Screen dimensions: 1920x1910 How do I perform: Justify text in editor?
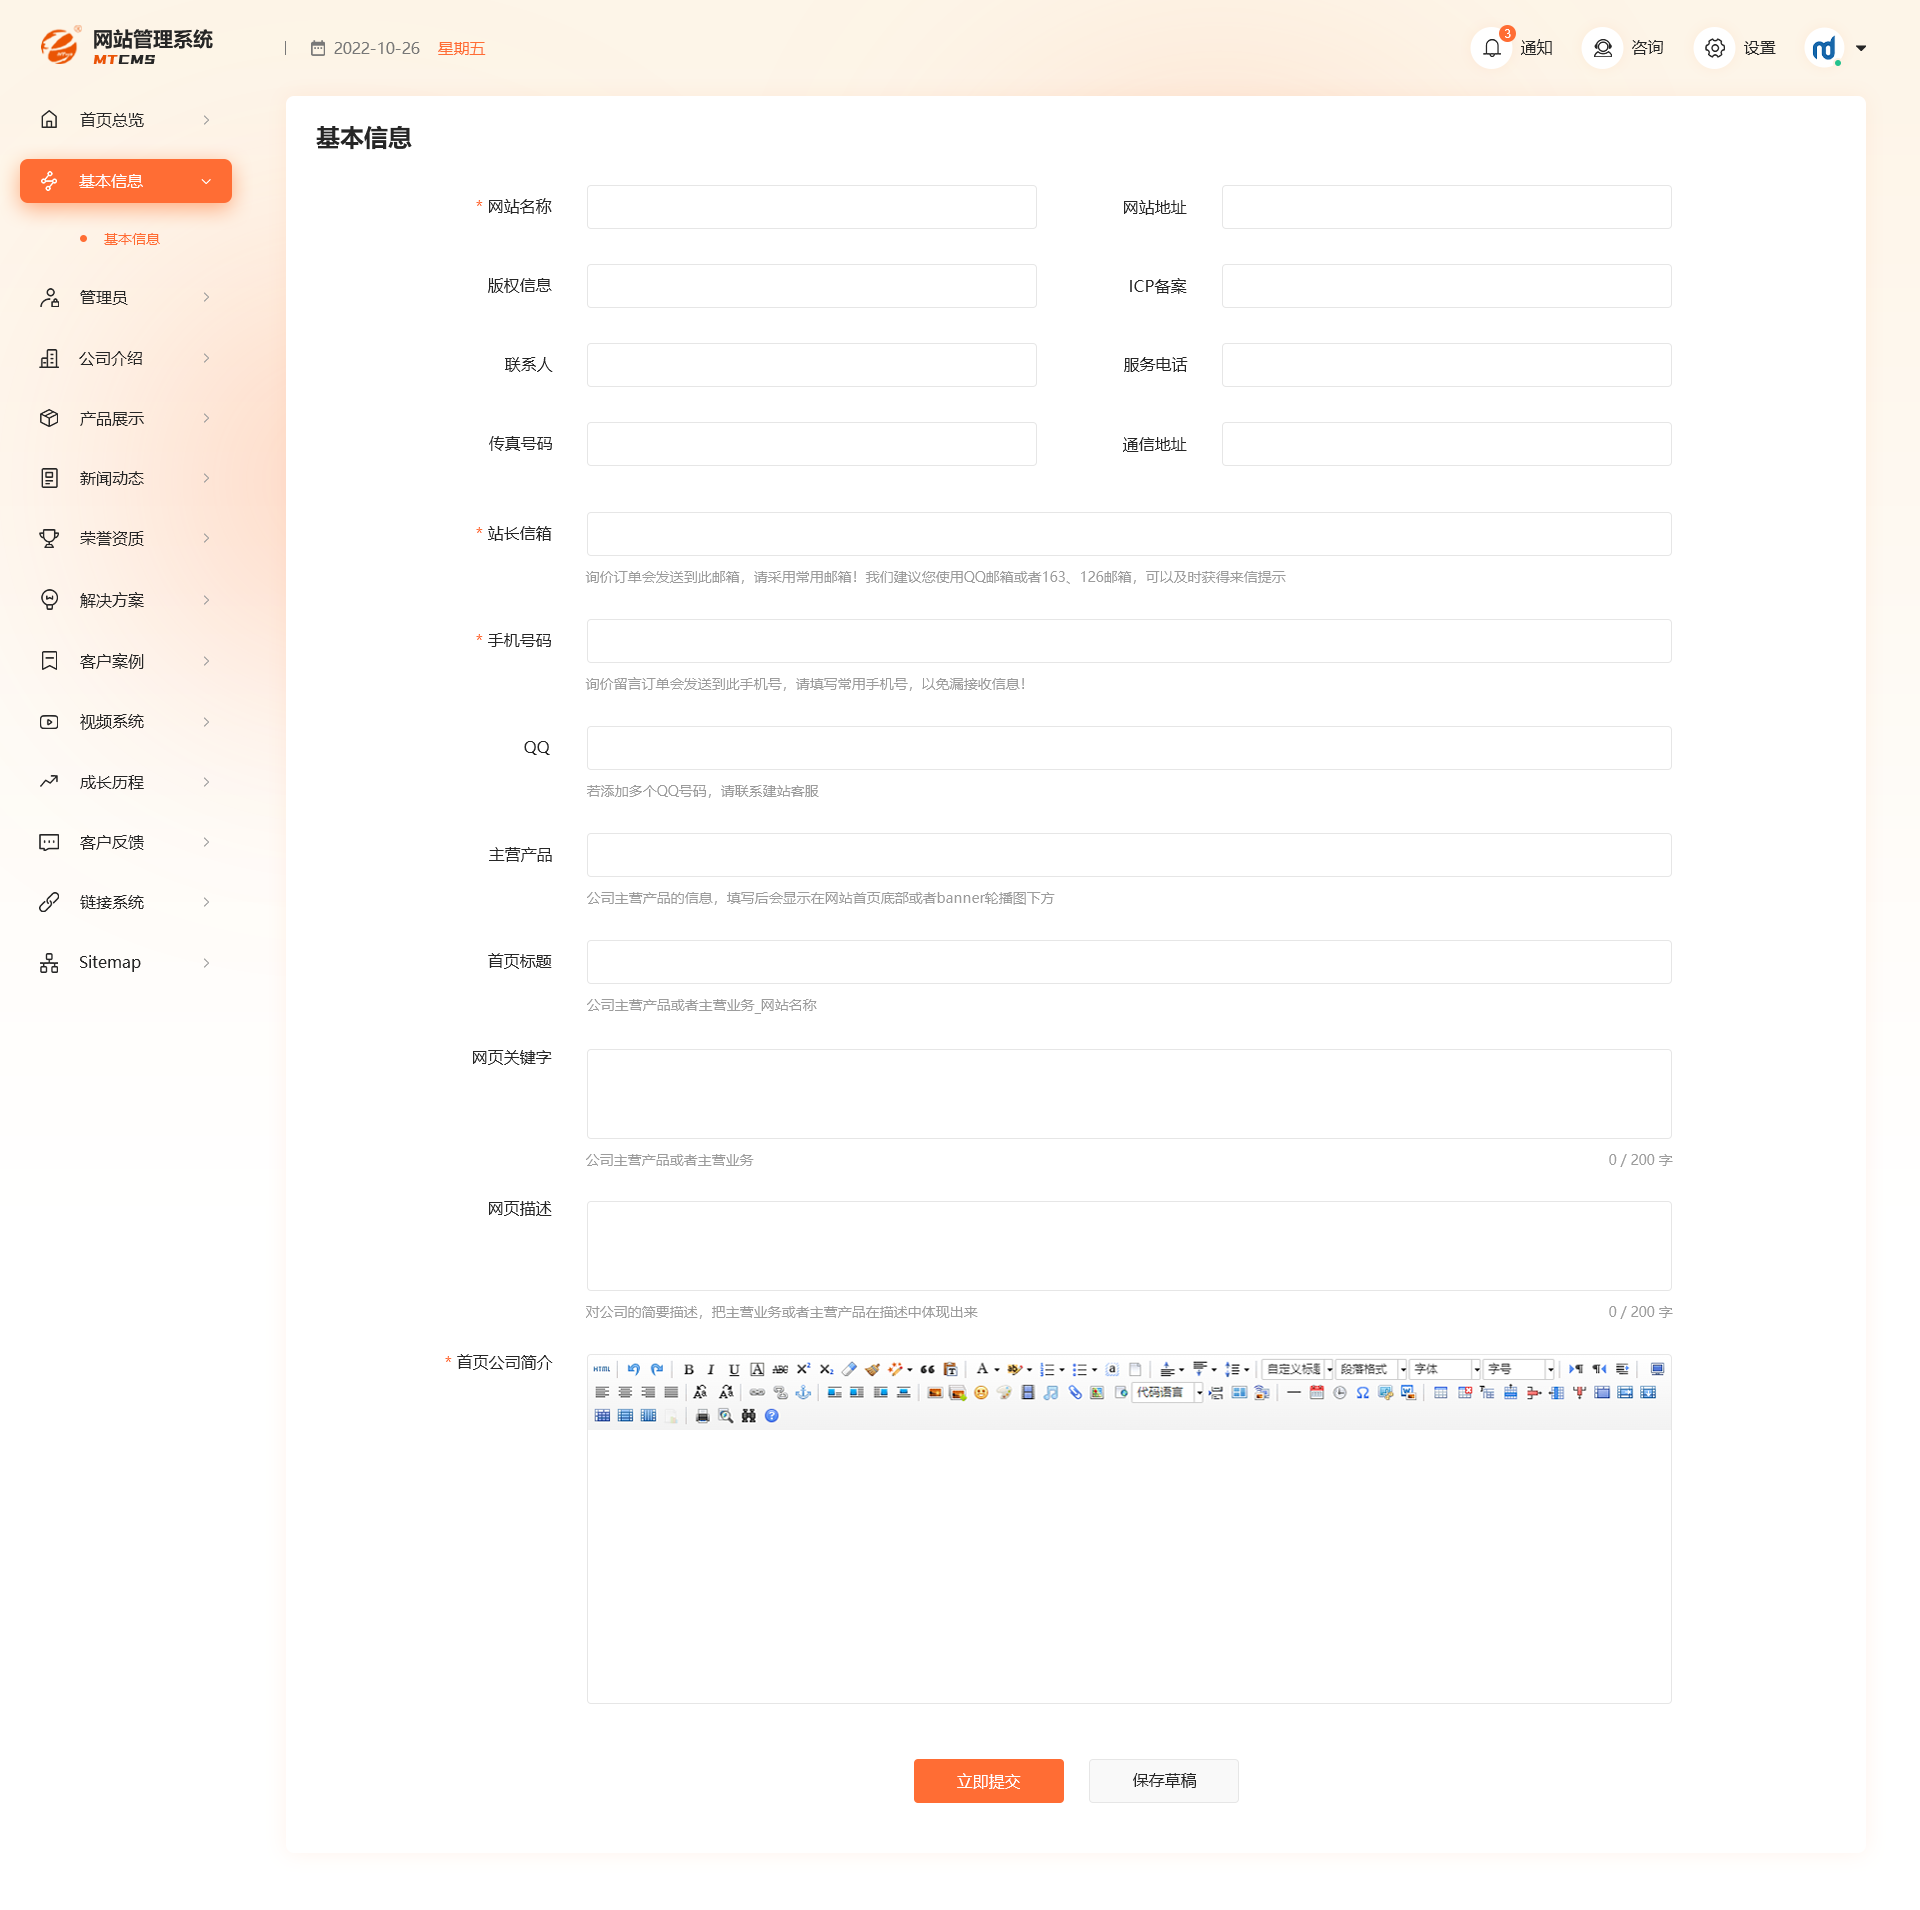671,1392
